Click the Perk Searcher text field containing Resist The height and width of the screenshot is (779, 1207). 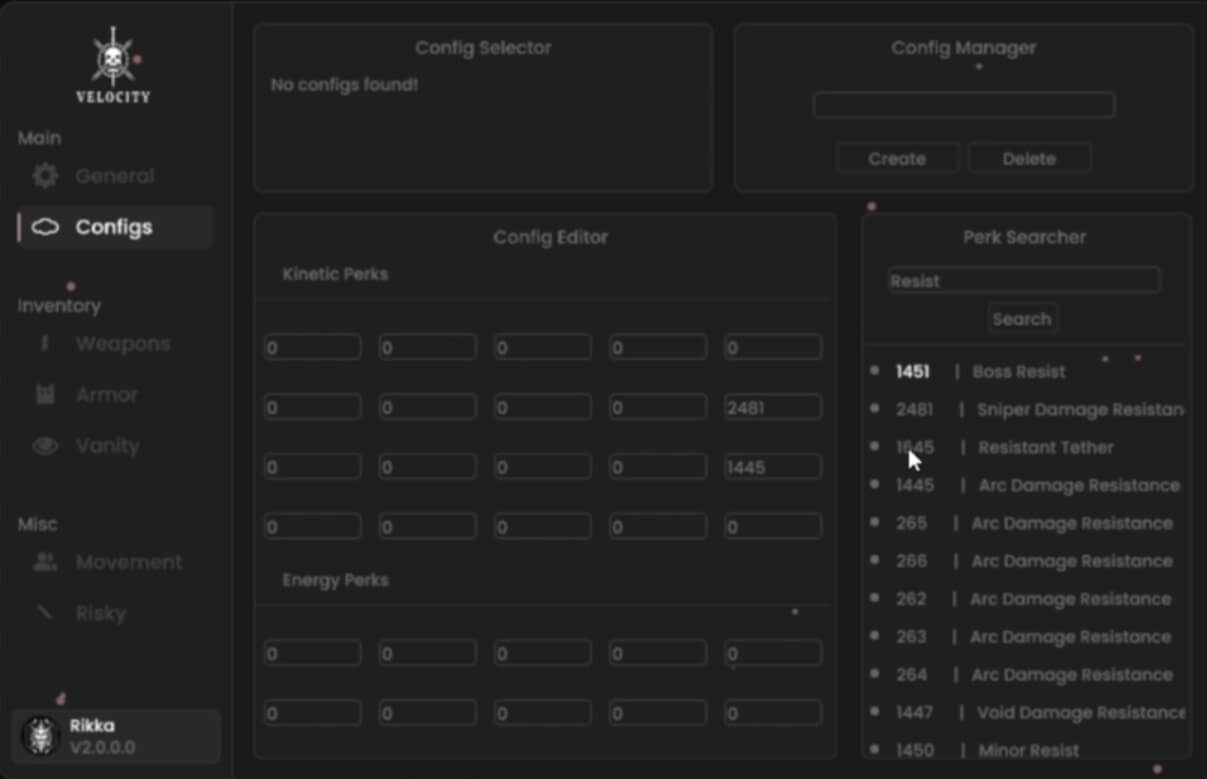pyautogui.click(x=1023, y=281)
